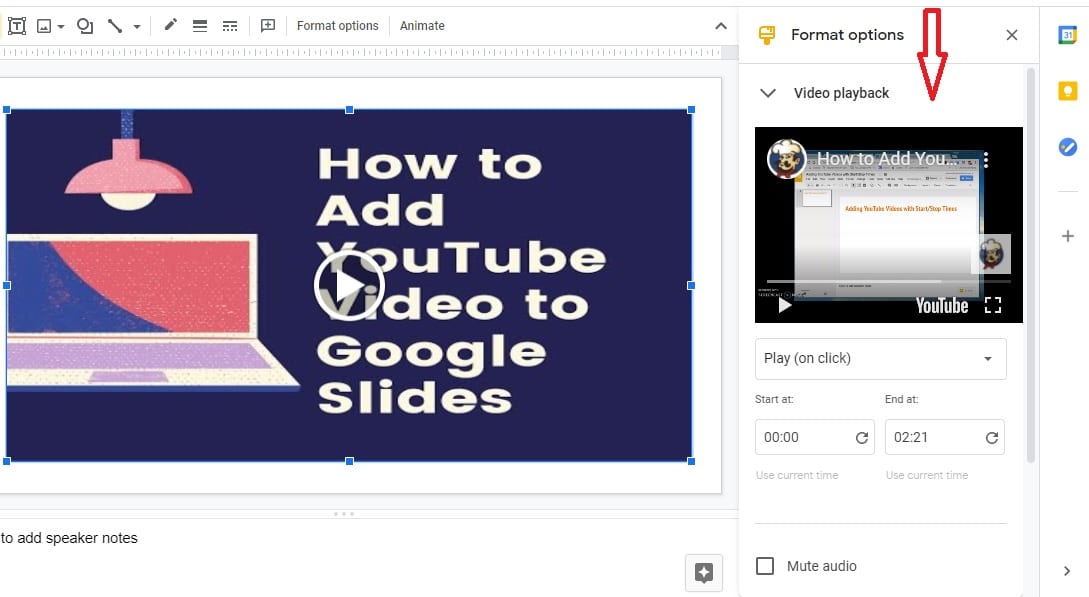1089x597 pixels.
Task: Click the Animate toolbar button
Action: (x=422, y=26)
